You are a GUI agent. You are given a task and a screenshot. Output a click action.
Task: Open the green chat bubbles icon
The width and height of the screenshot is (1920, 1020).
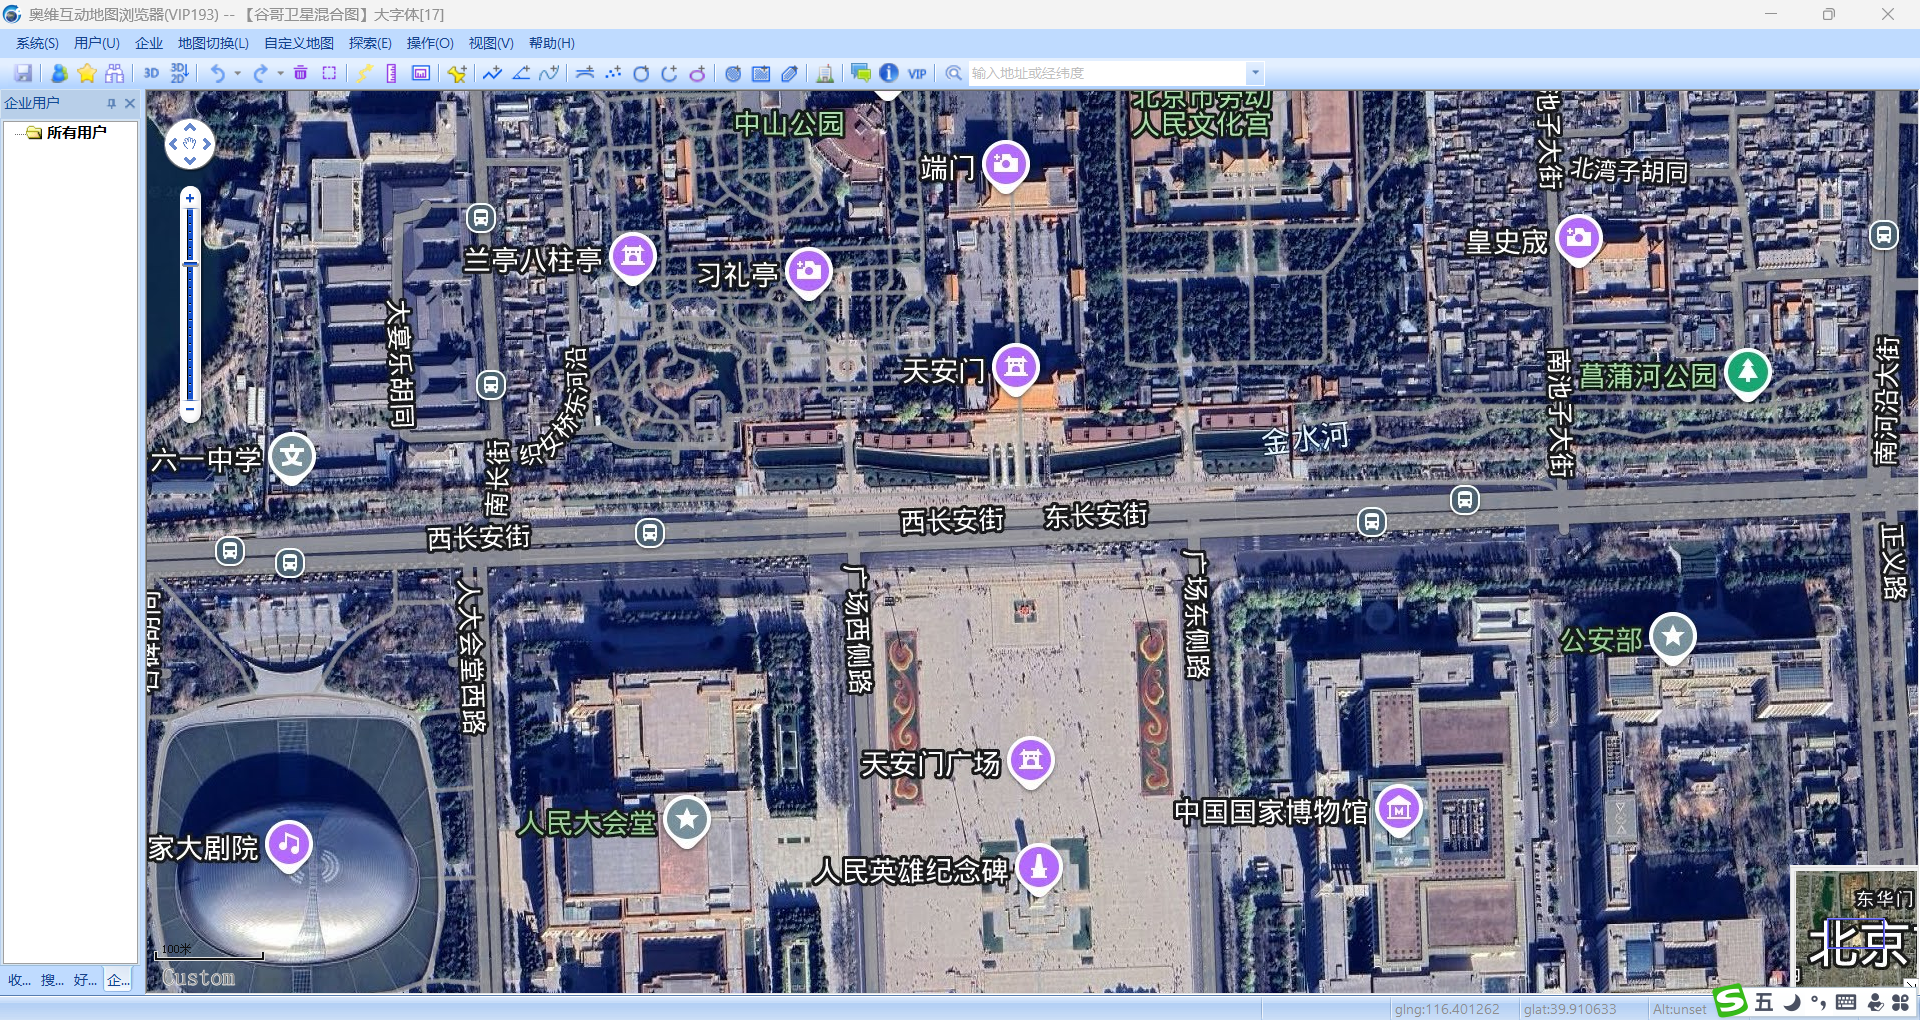click(860, 73)
